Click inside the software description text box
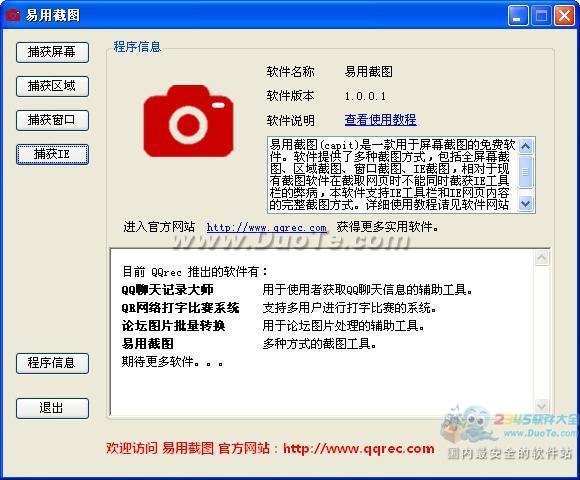Image resolution: width=580 pixels, height=480 pixels. (393, 175)
